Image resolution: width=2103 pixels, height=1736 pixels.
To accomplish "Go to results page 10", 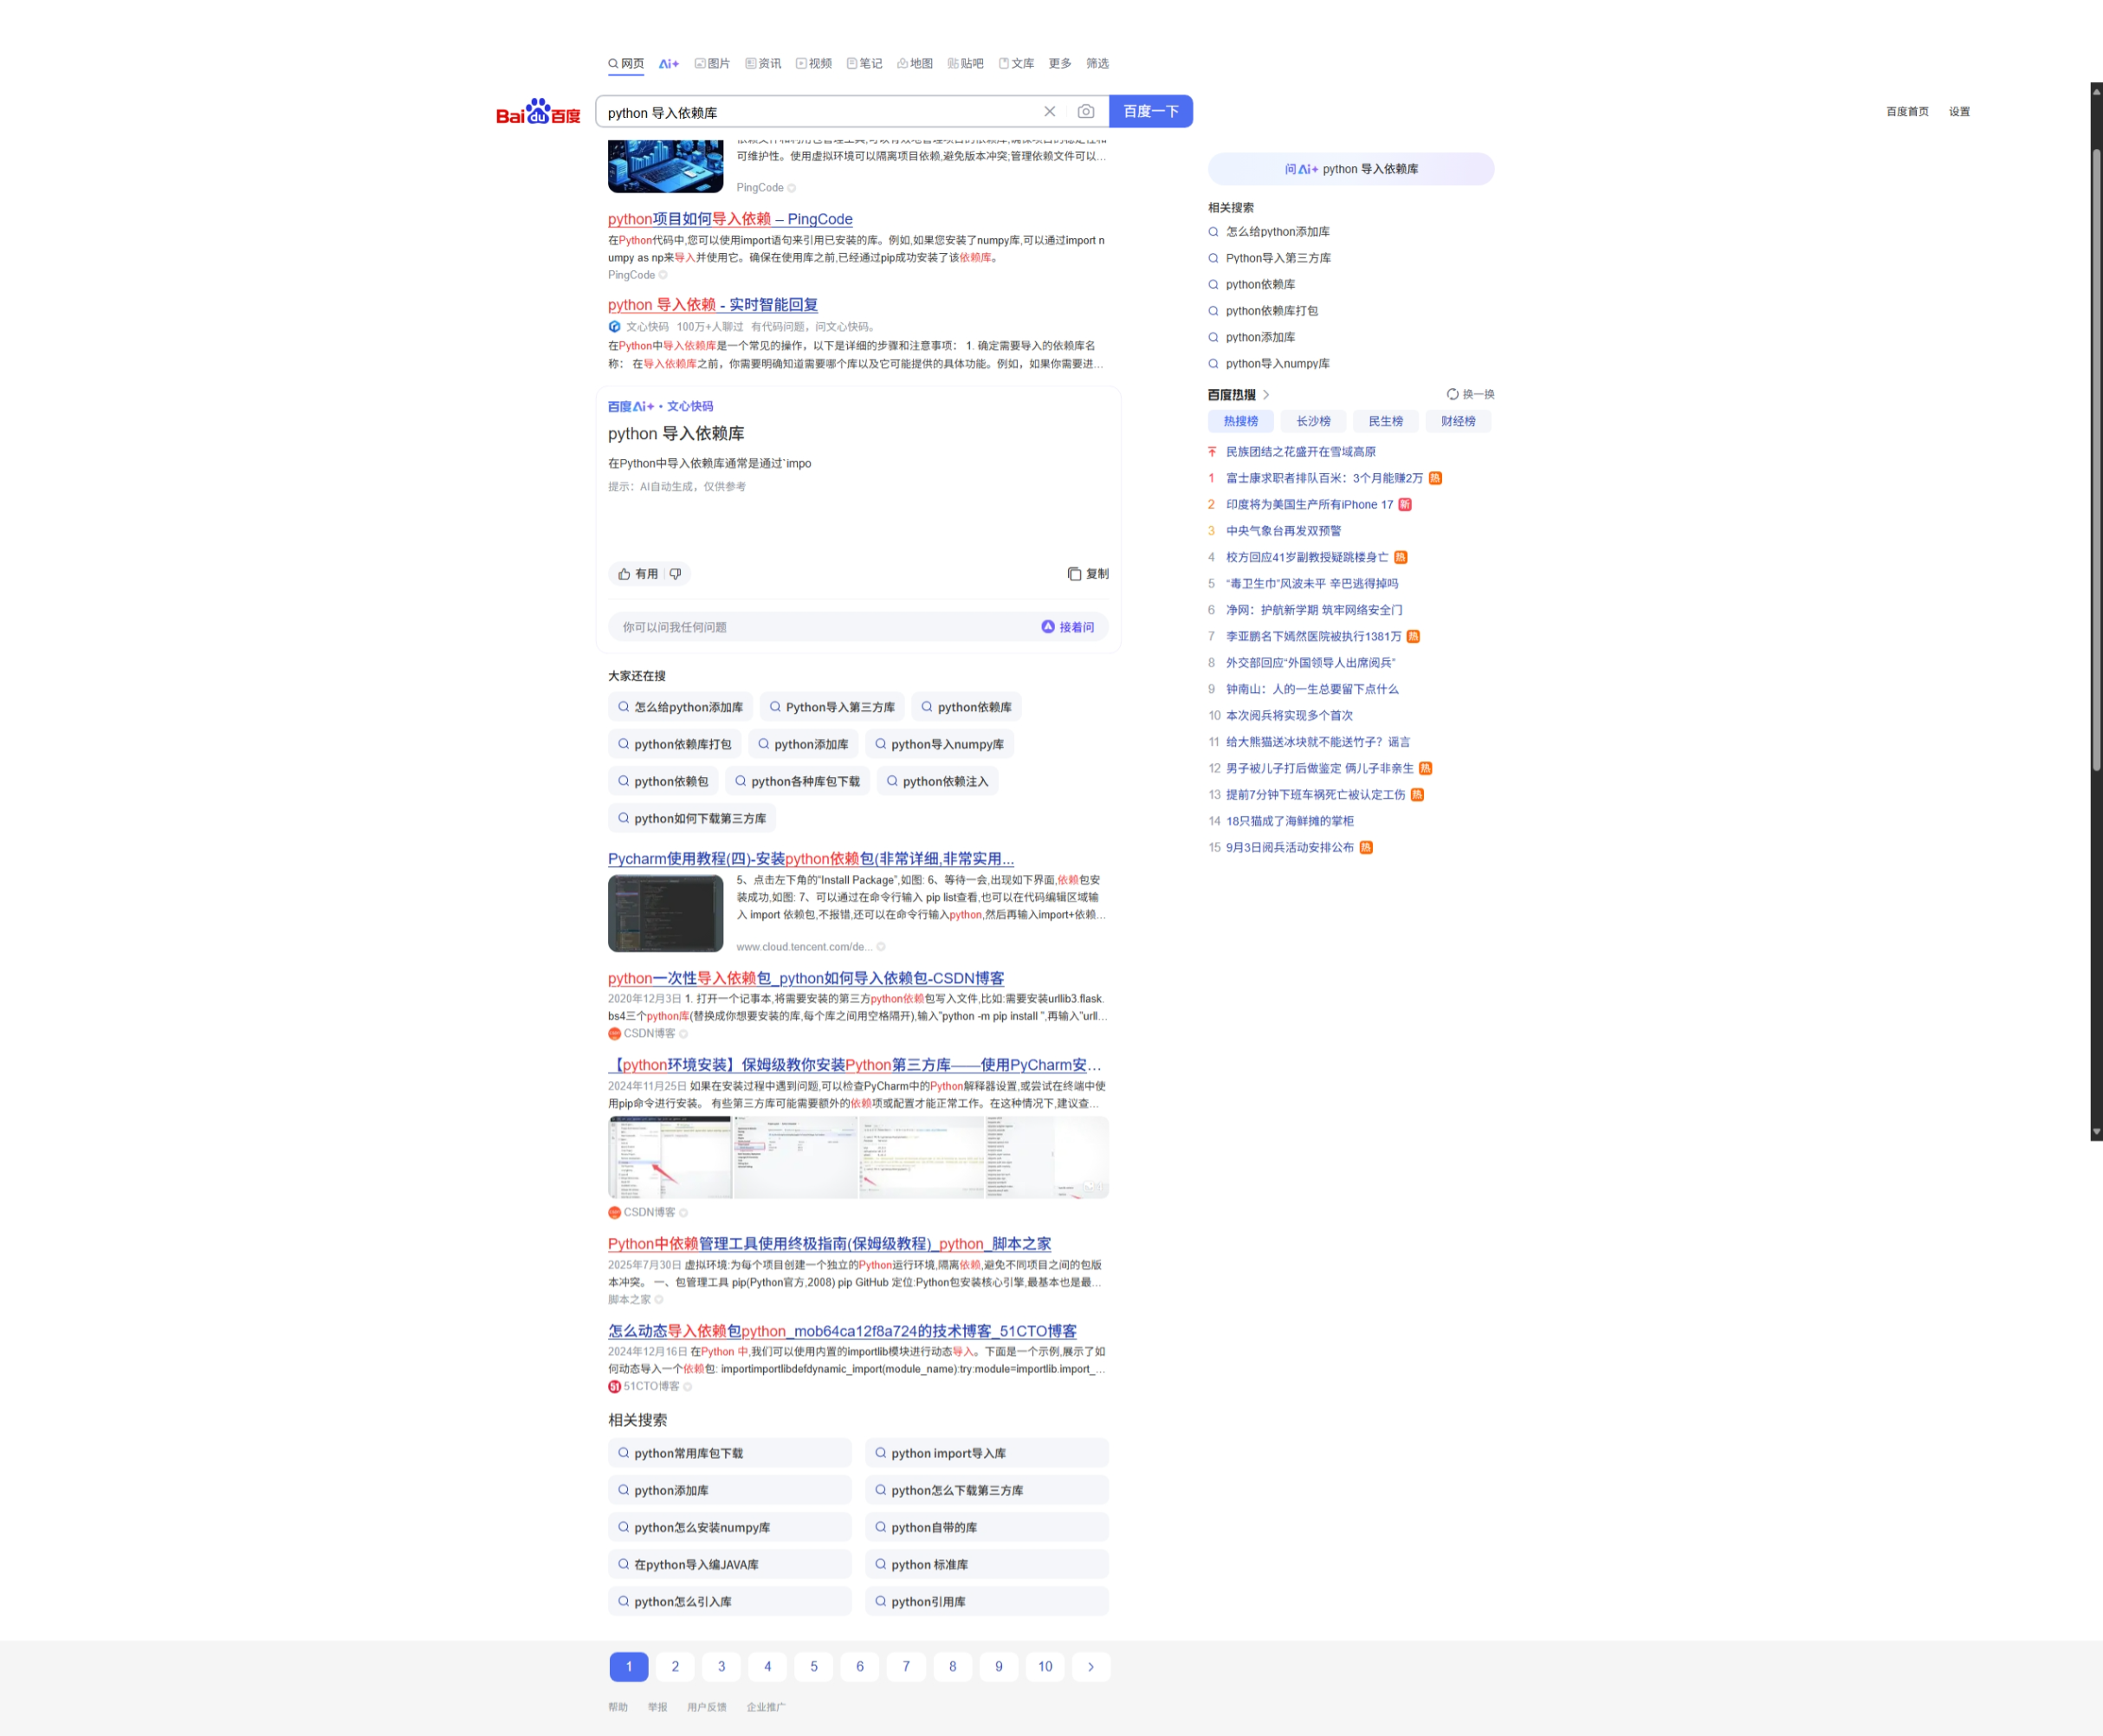I will pyautogui.click(x=1045, y=1666).
